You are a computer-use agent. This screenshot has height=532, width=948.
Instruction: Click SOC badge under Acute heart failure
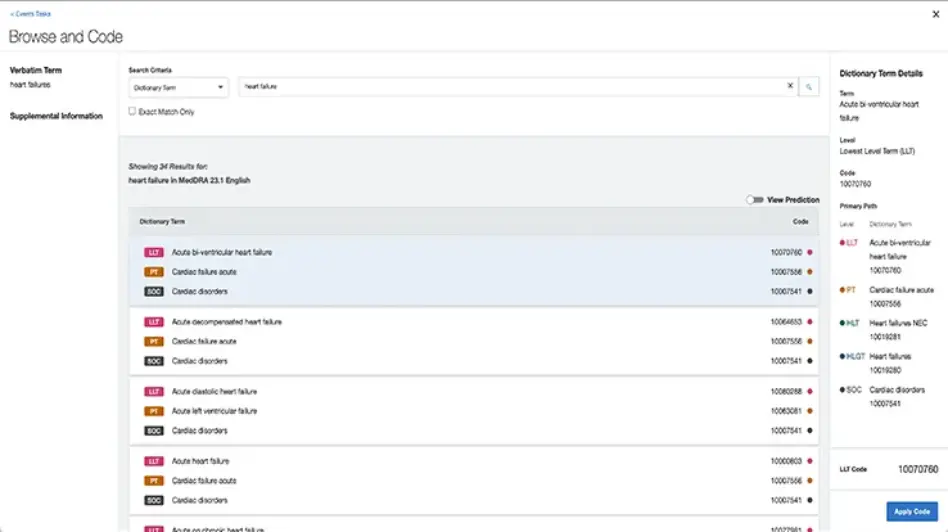coord(153,500)
